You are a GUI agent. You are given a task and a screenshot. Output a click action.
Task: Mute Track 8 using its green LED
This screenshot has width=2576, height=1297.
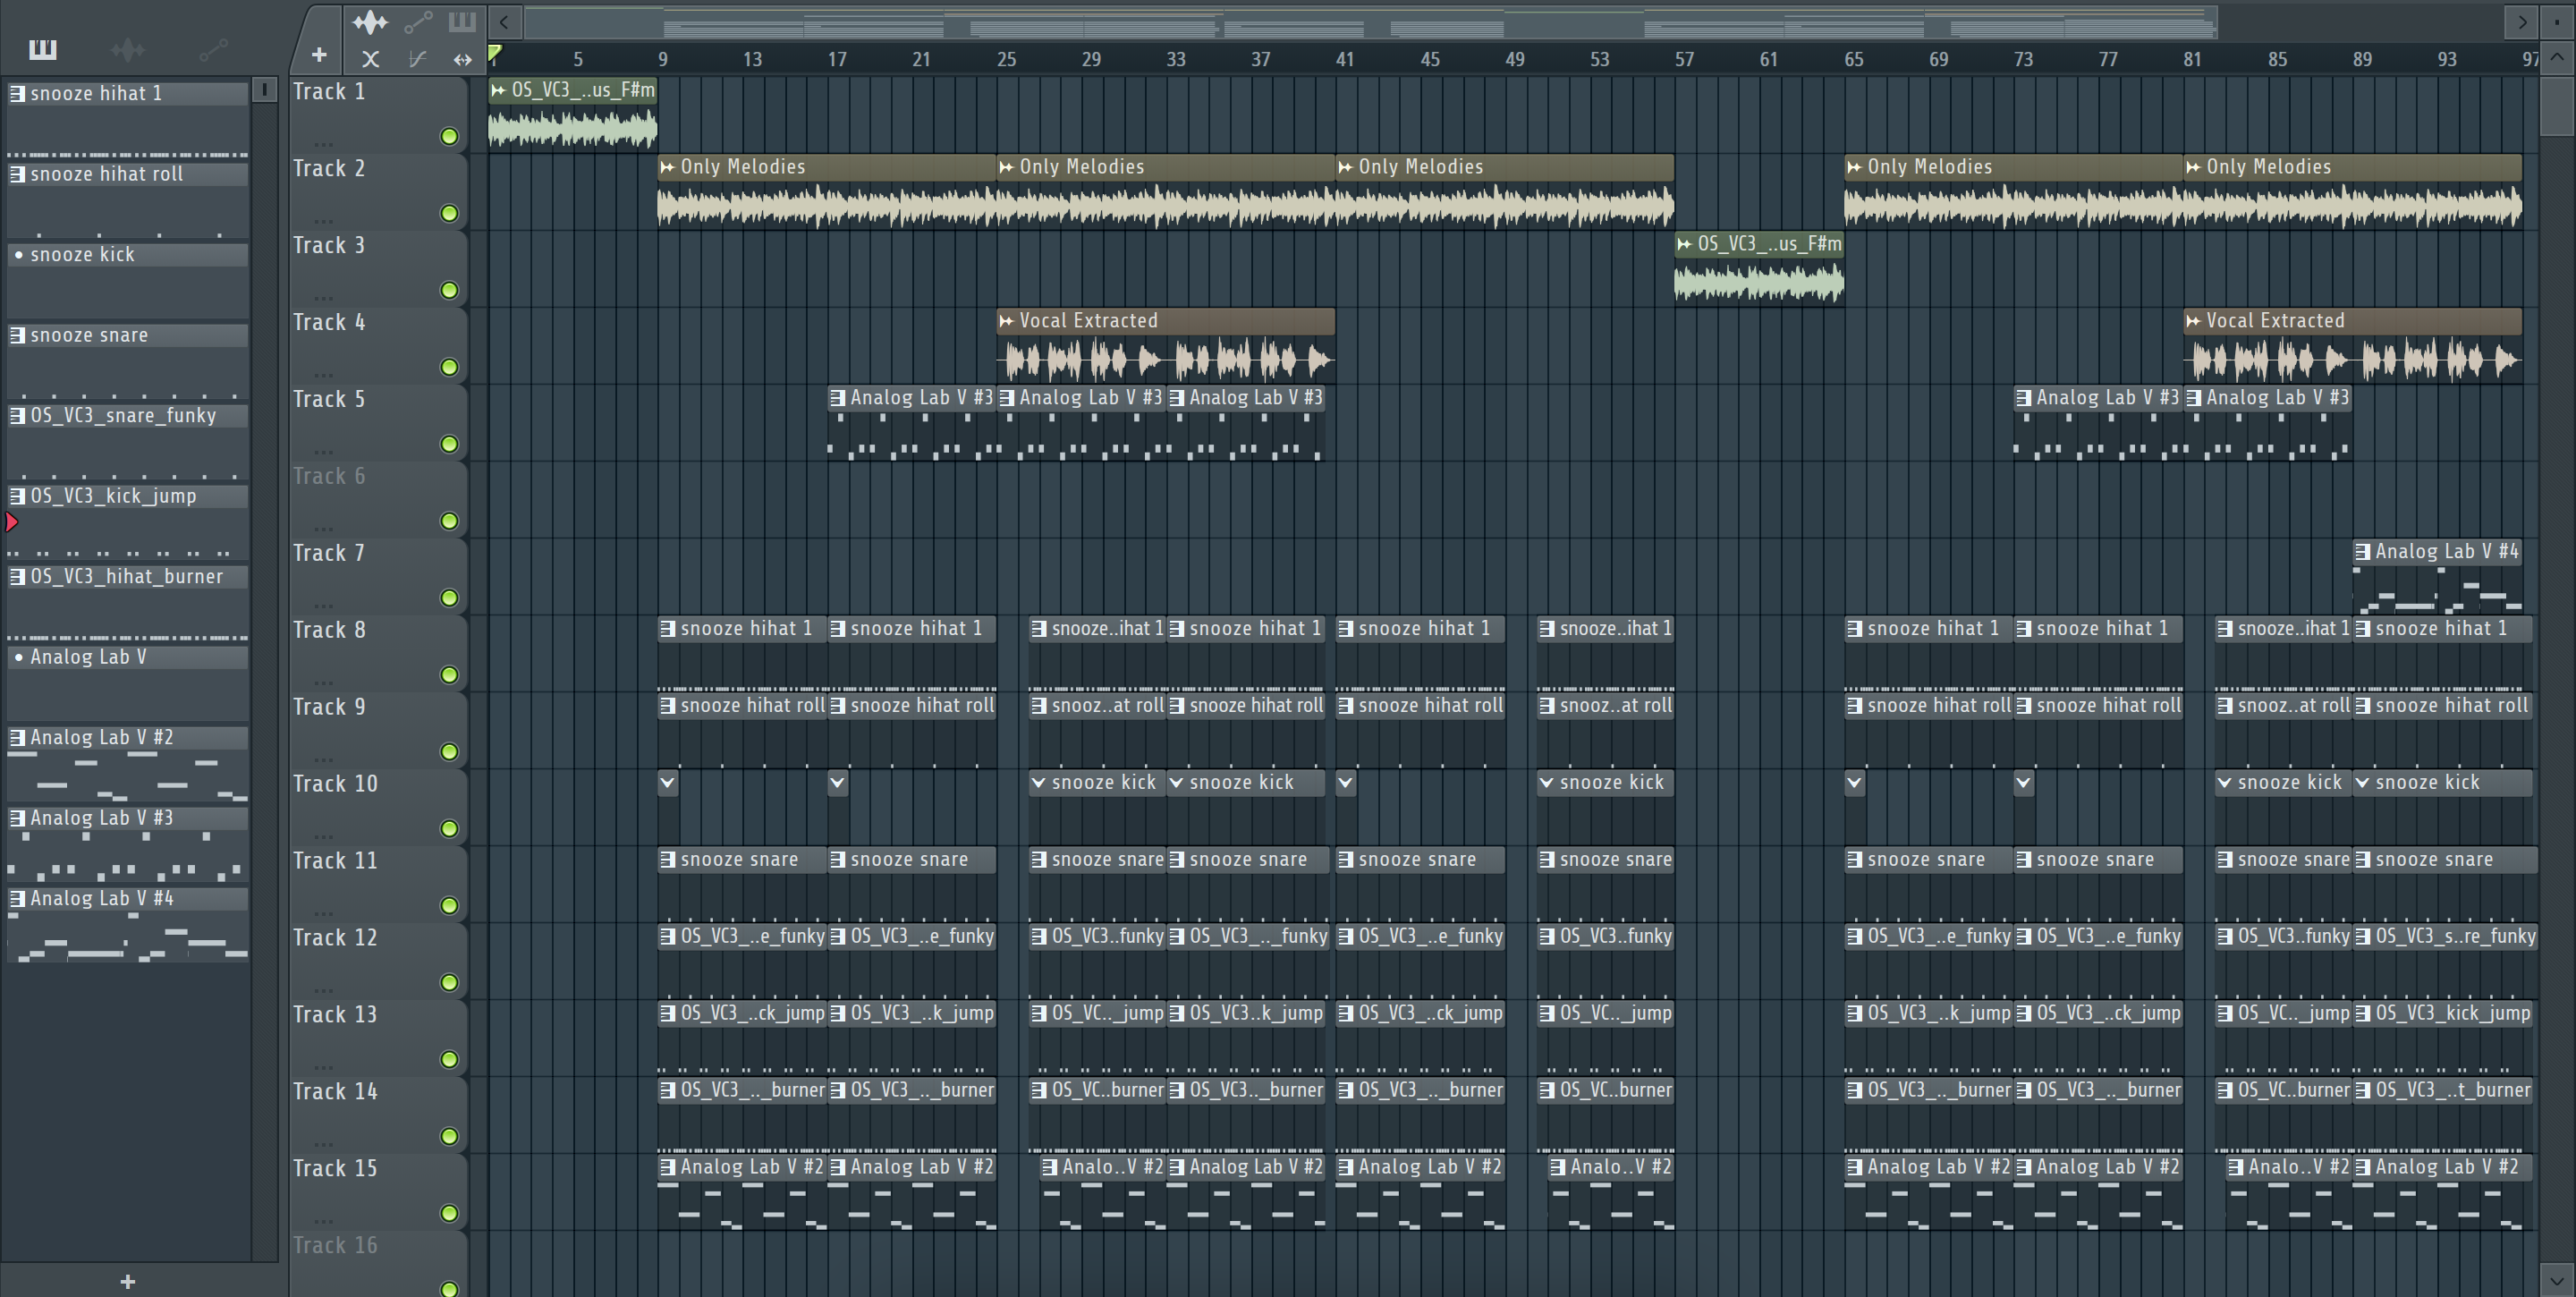tap(449, 675)
